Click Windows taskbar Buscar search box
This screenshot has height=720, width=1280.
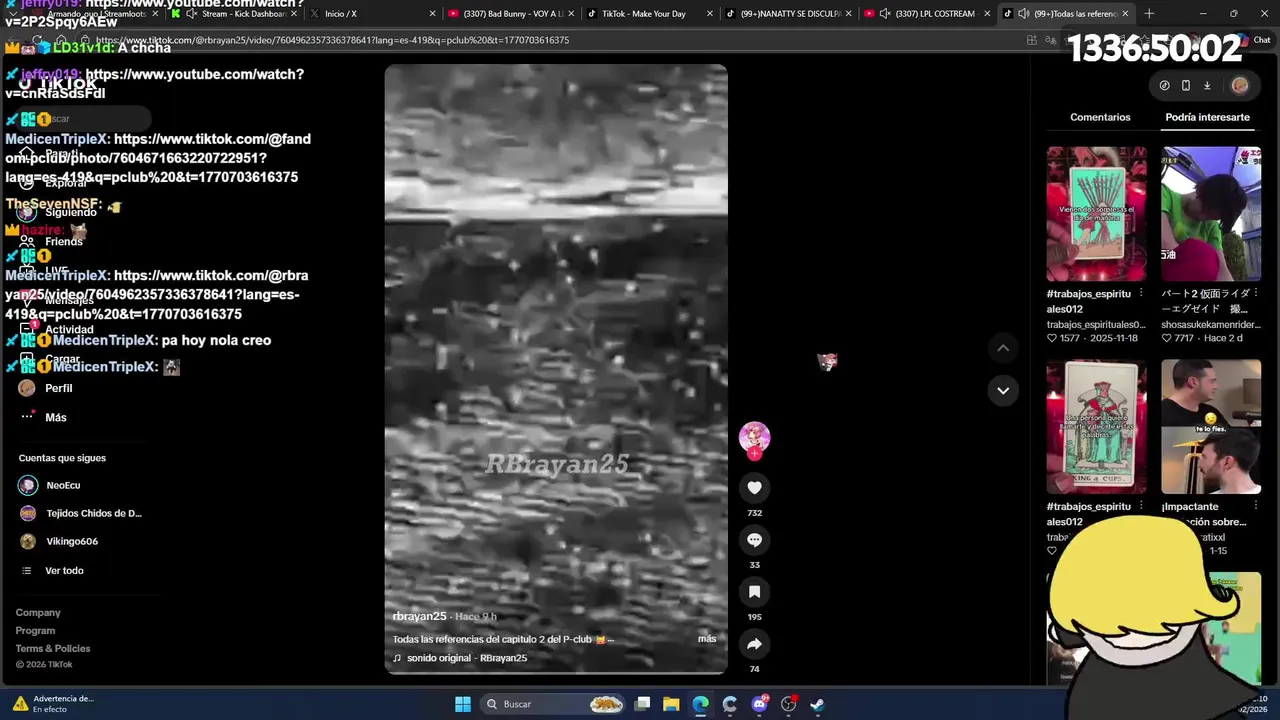(x=553, y=704)
